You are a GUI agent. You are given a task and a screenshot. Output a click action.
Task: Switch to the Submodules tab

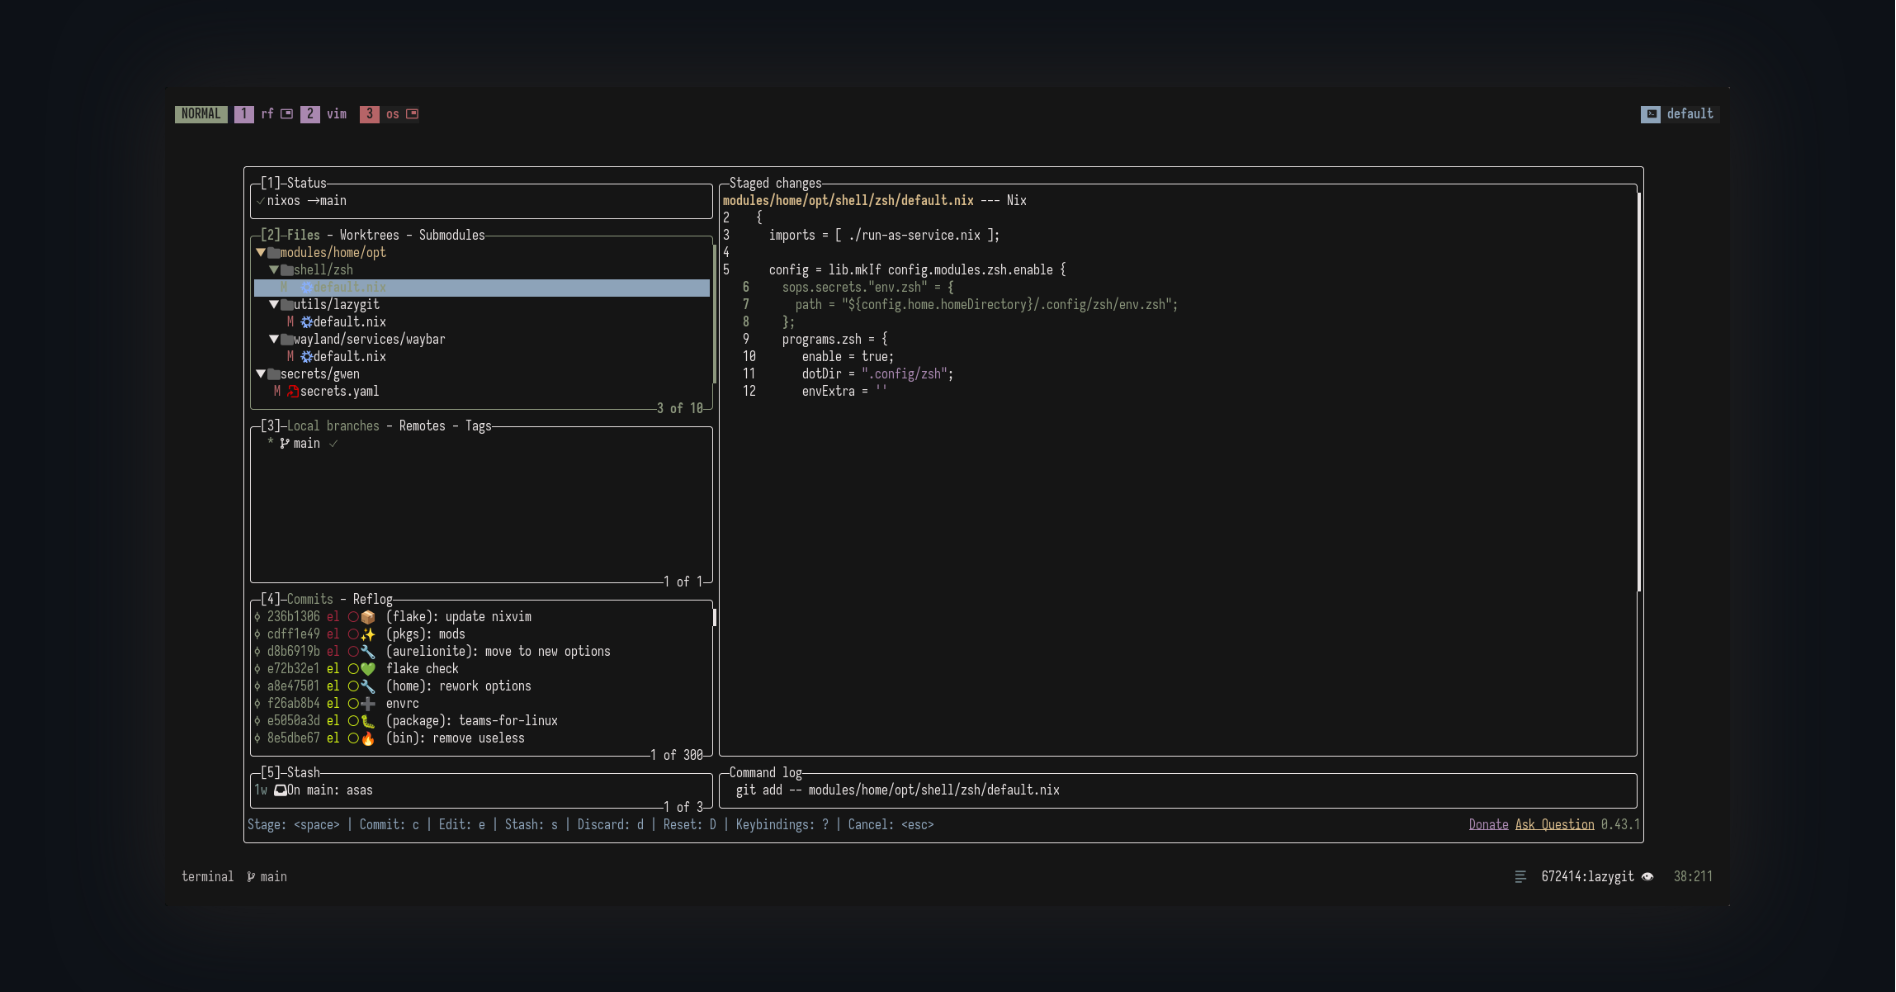pyautogui.click(x=452, y=235)
